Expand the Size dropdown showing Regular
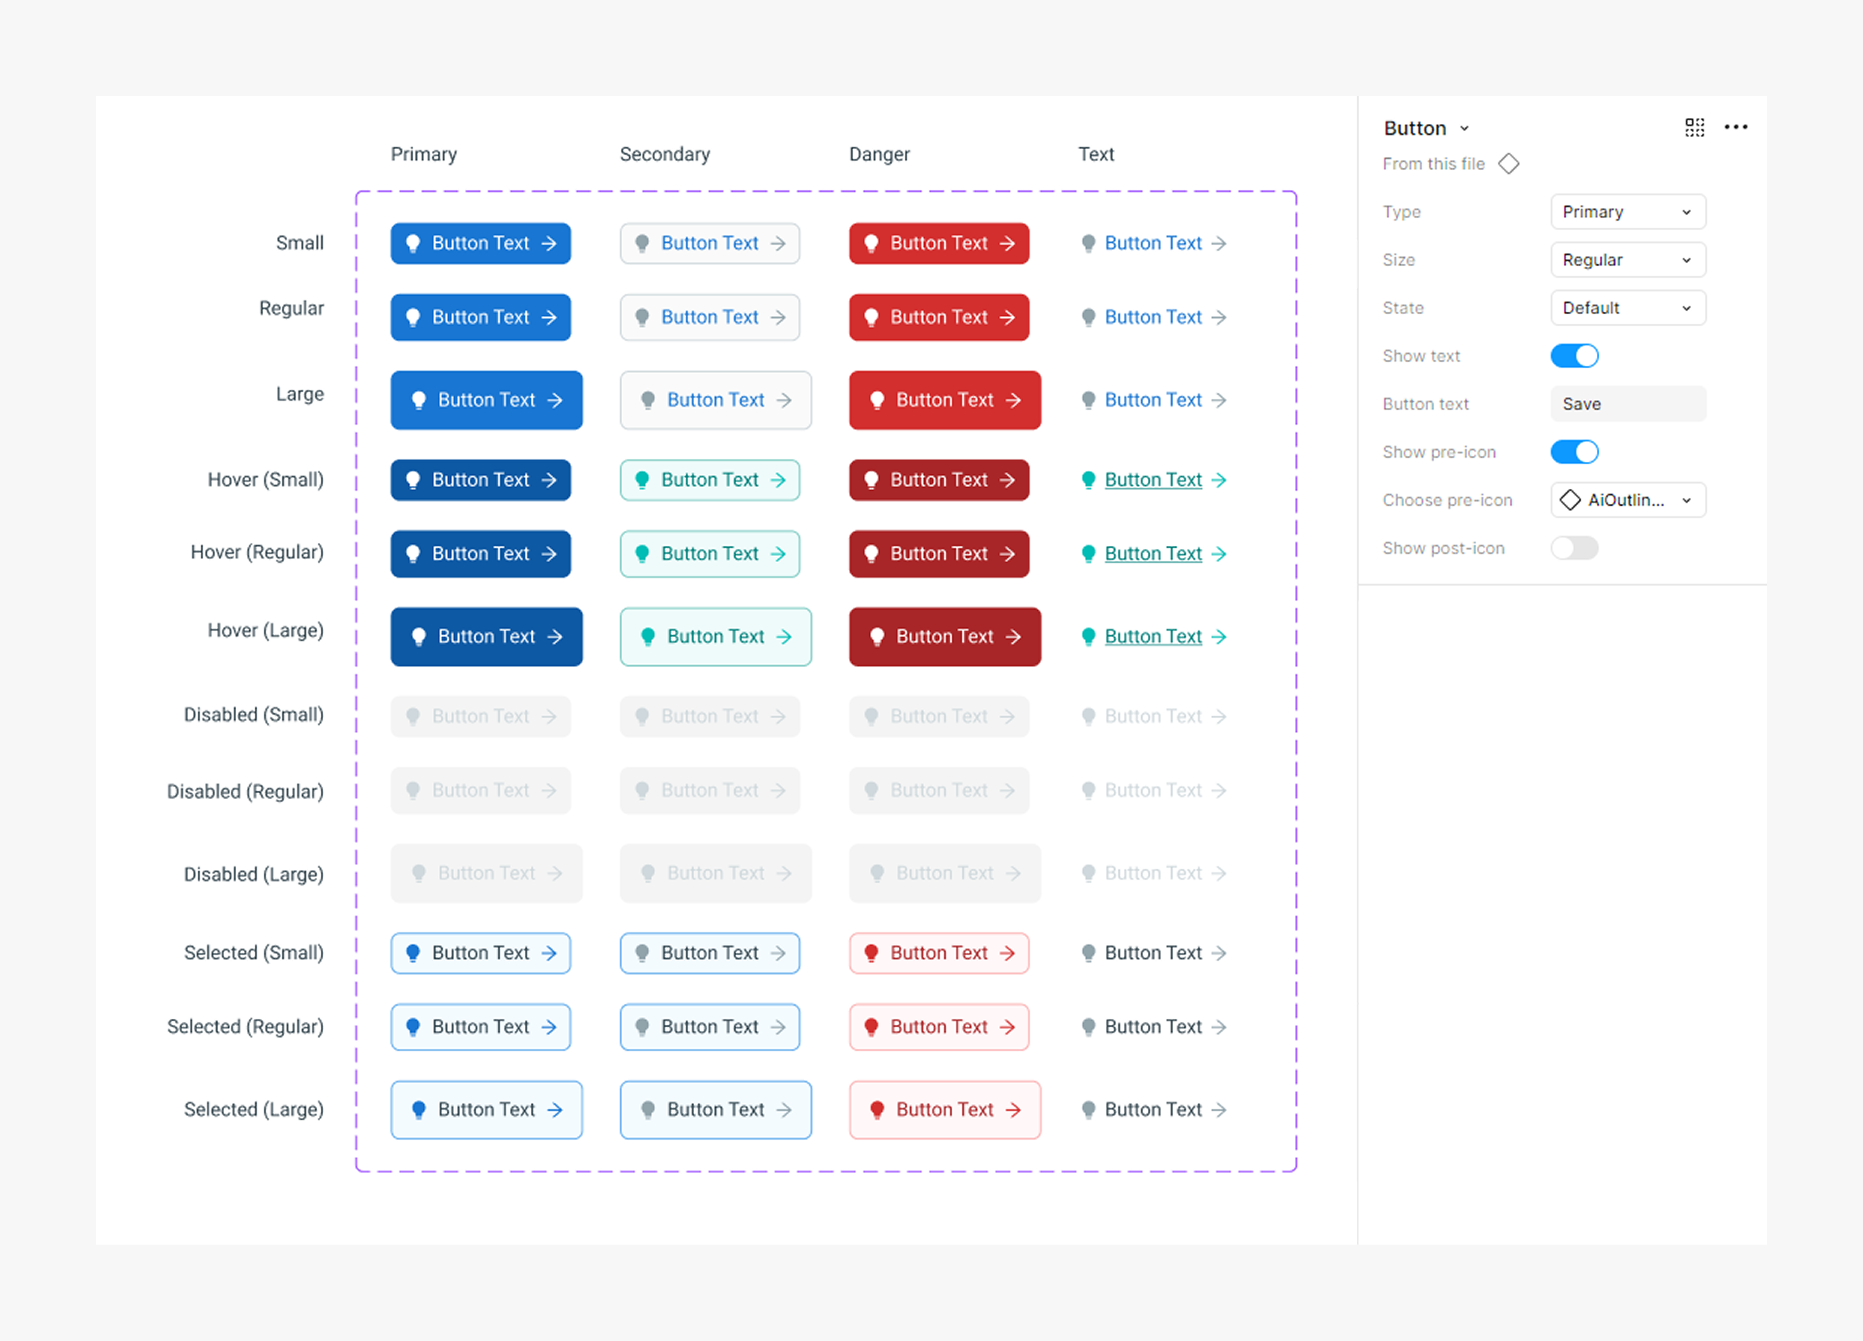1863x1341 pixels. (x=1627, y=260)
